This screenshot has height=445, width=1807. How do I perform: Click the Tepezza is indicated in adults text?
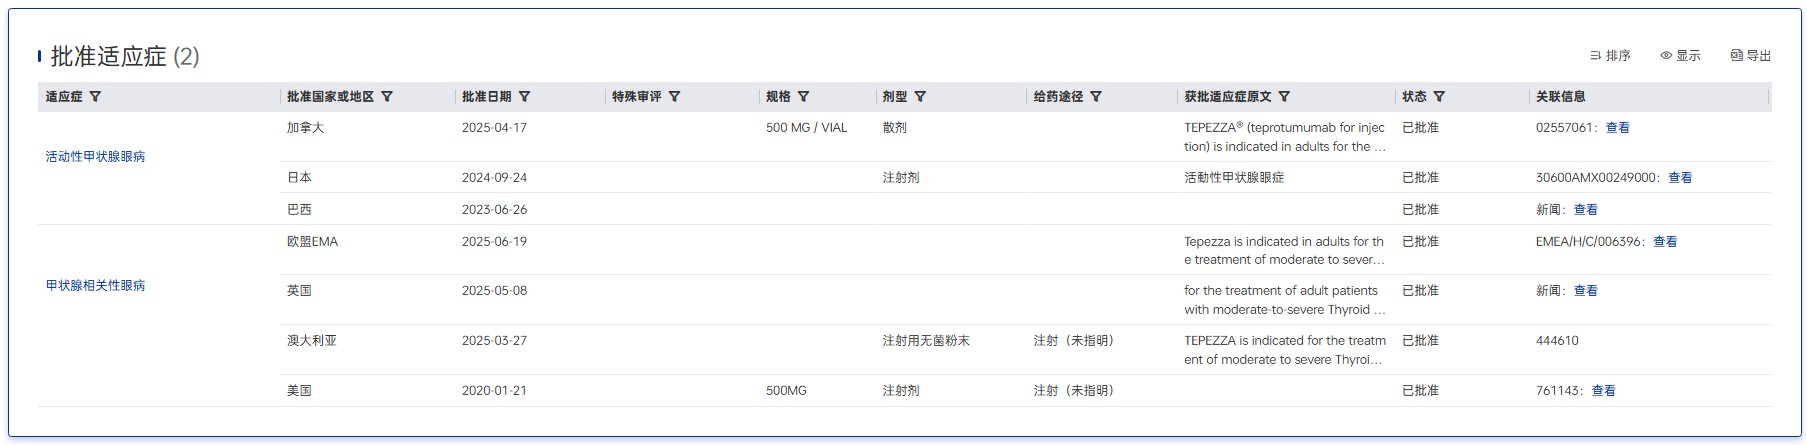point(1285,251)
